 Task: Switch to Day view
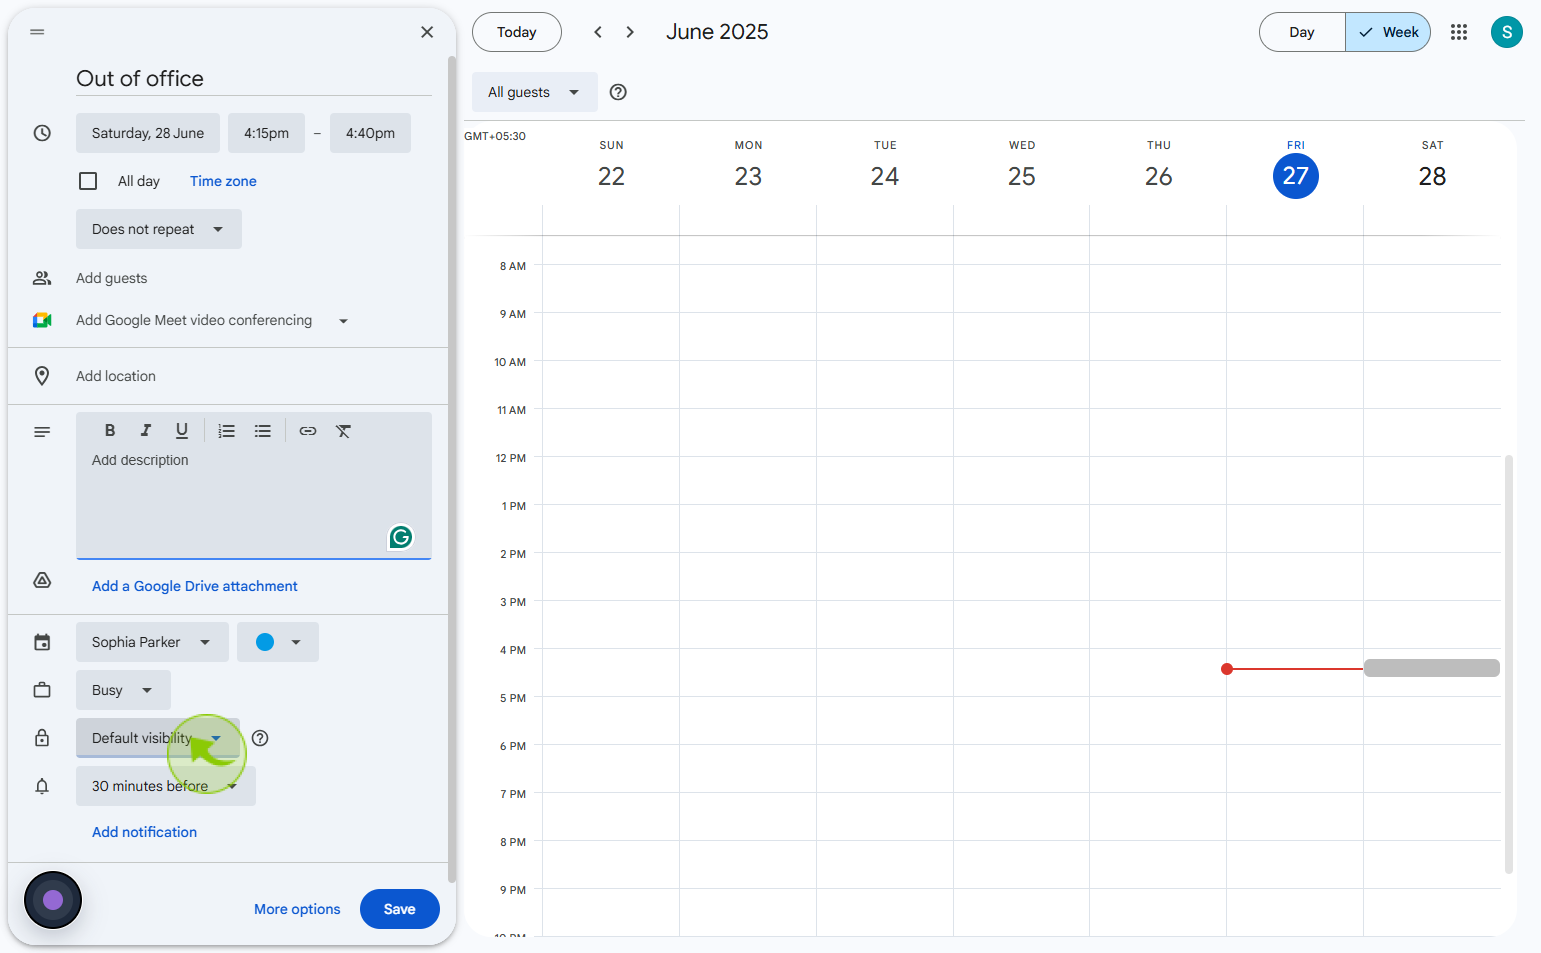tap(1302, 32)
